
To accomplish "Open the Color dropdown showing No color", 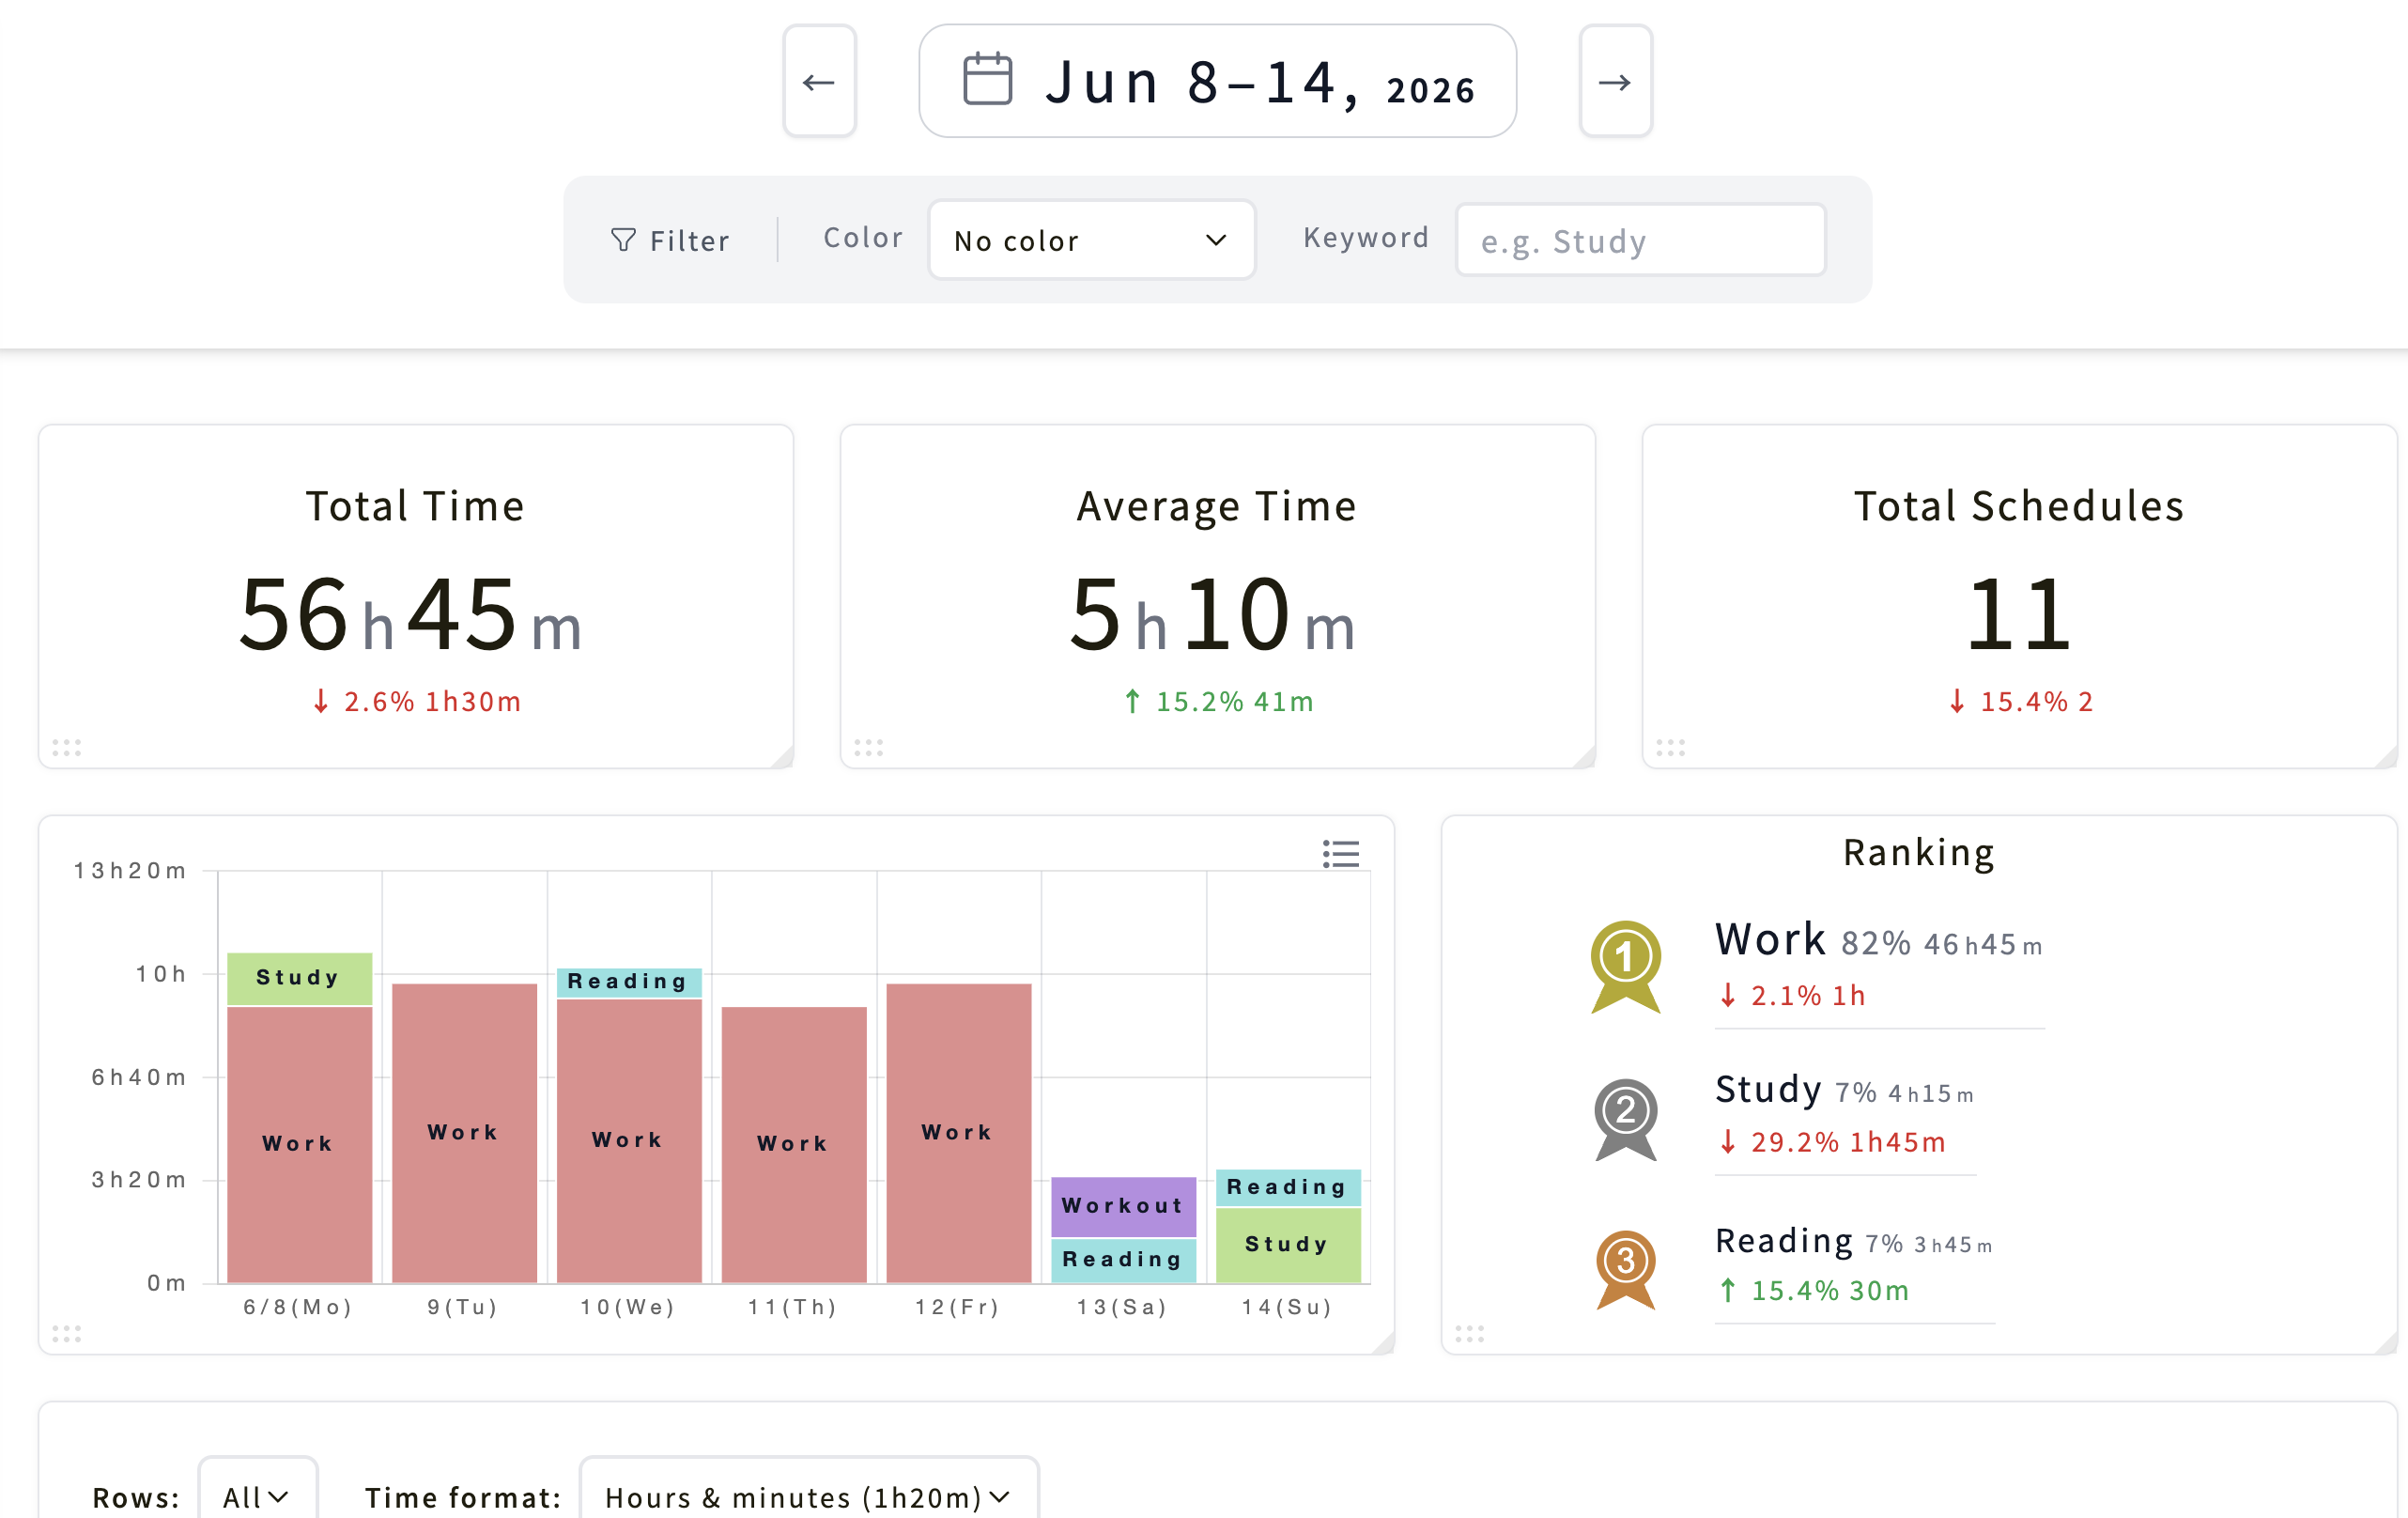I will click(x=1091, y=240).
